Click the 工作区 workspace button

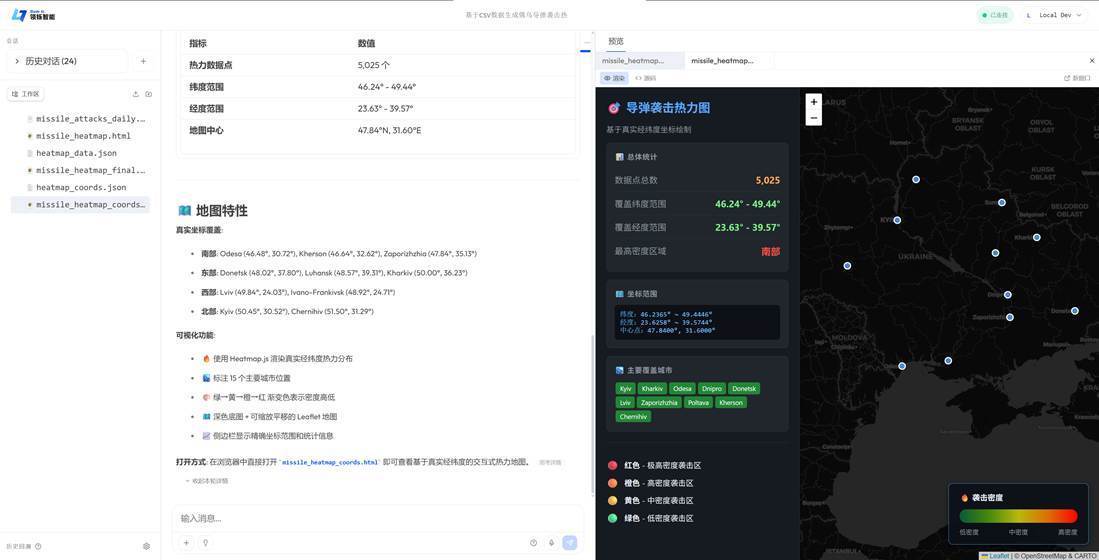(x=25, y=94)
